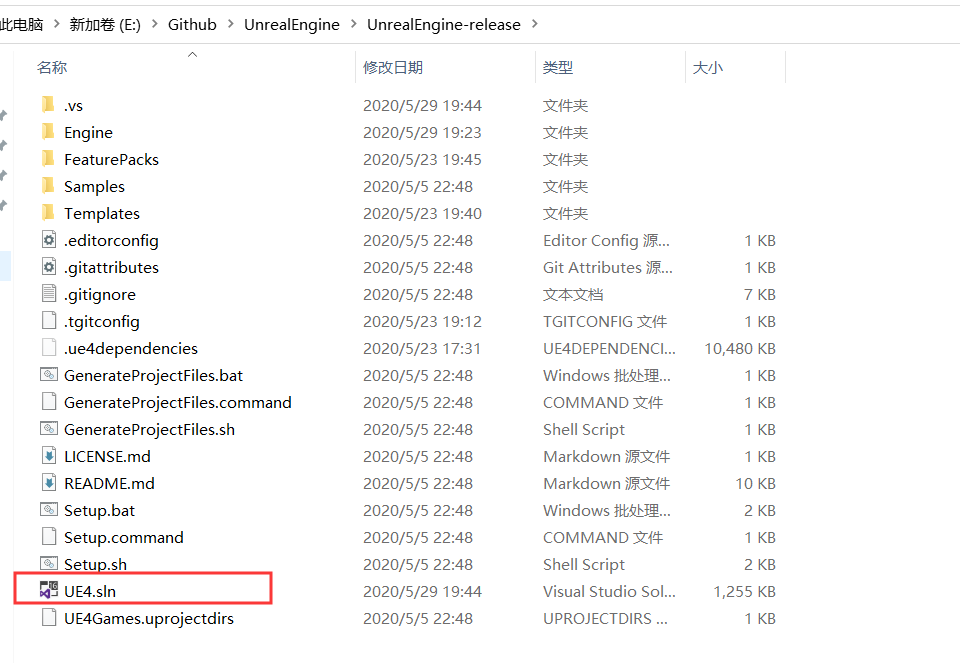Viewport: 960px width, 663px height.
Task: Click the Editor Config 源... type cell
Action: [x=606, y=241]
